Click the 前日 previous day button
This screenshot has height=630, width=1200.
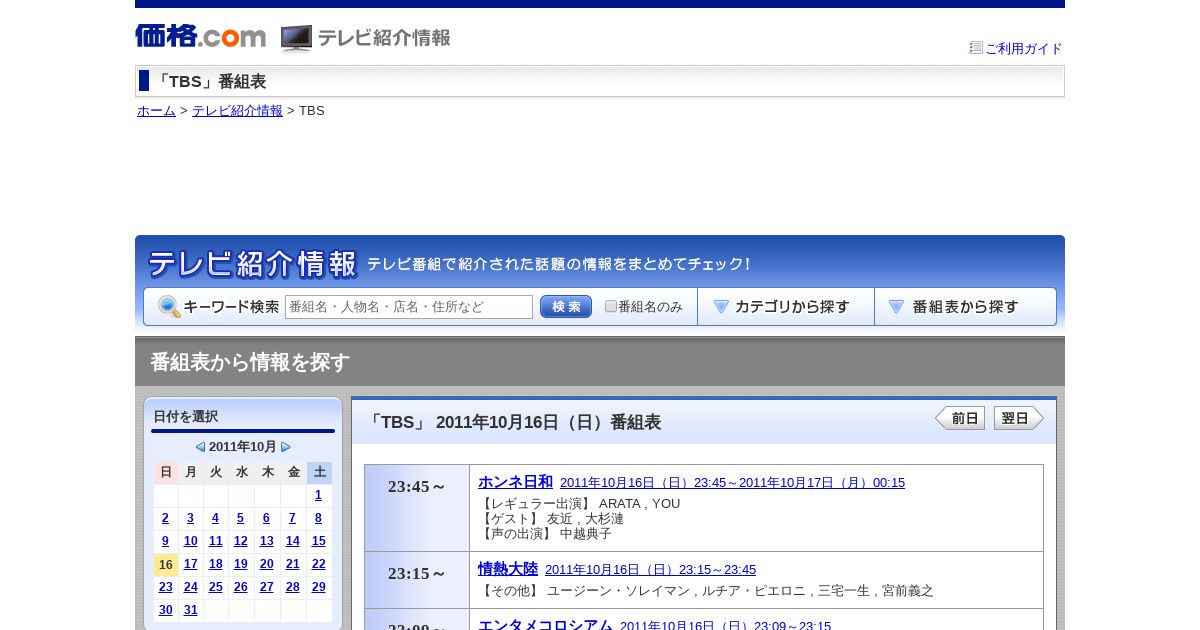click(960, 418)
